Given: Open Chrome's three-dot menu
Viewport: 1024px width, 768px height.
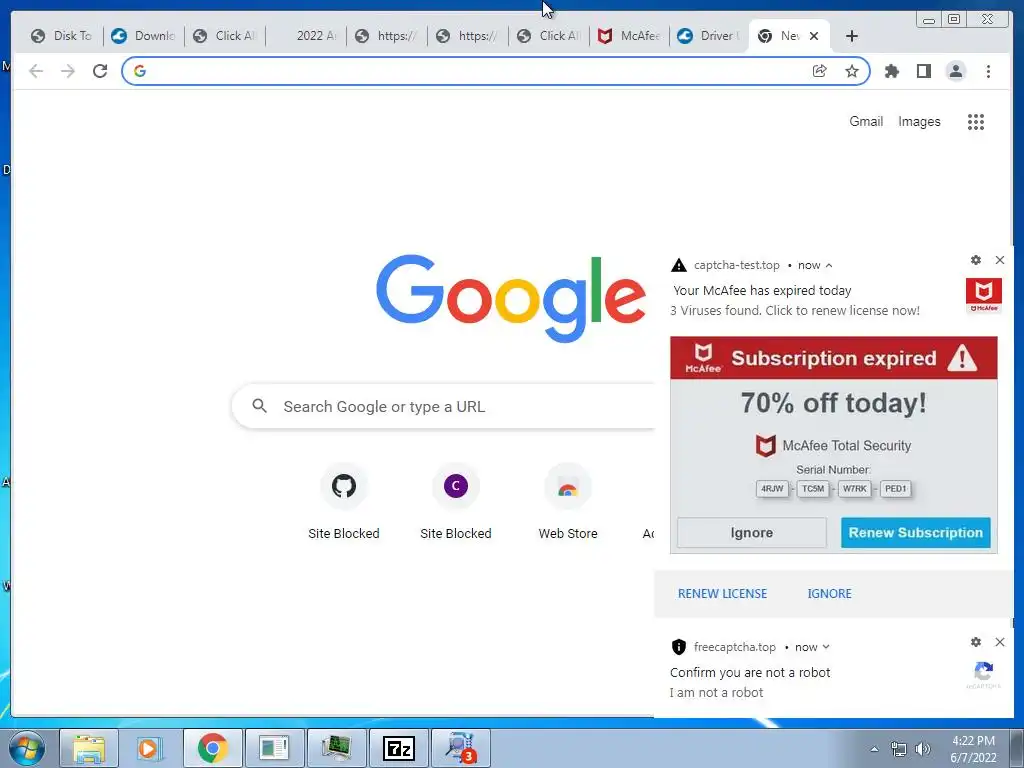Looking at the screenshot, I should 988,71.
